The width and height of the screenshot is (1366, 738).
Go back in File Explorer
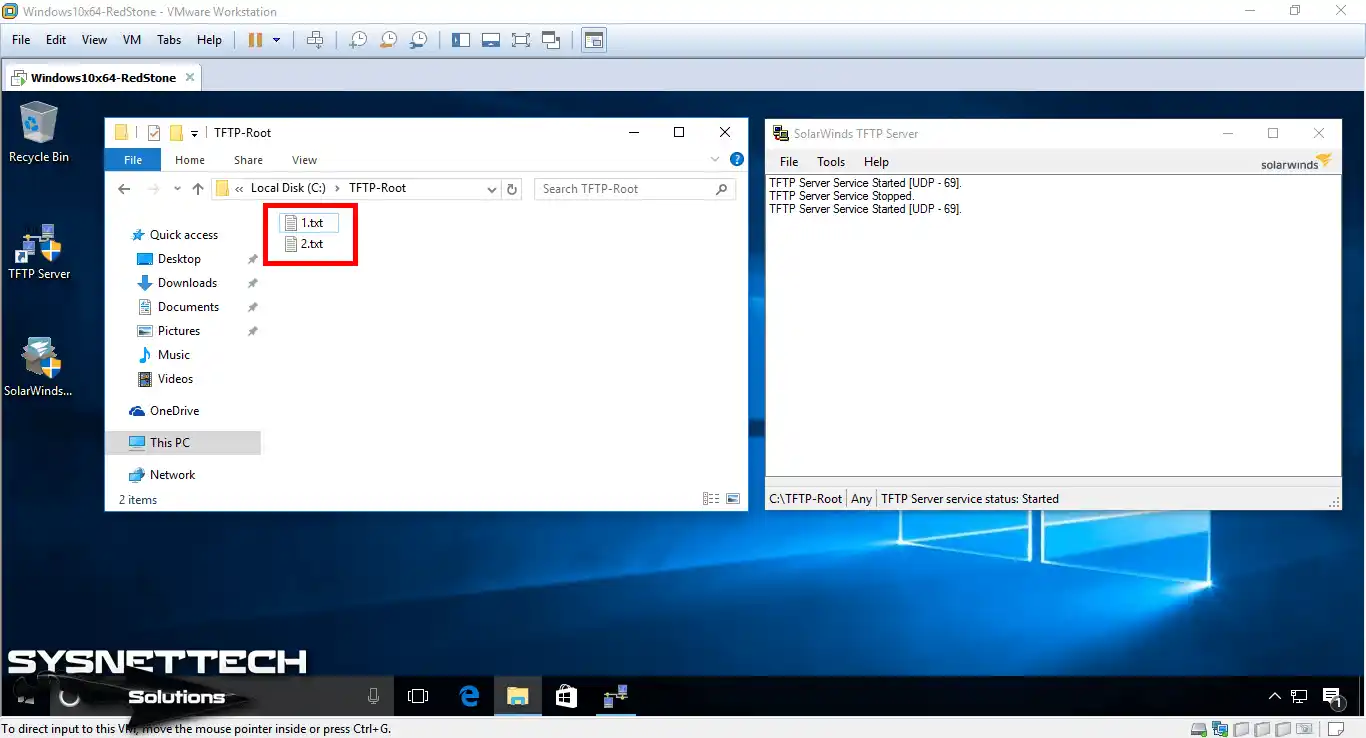point(124,188)
